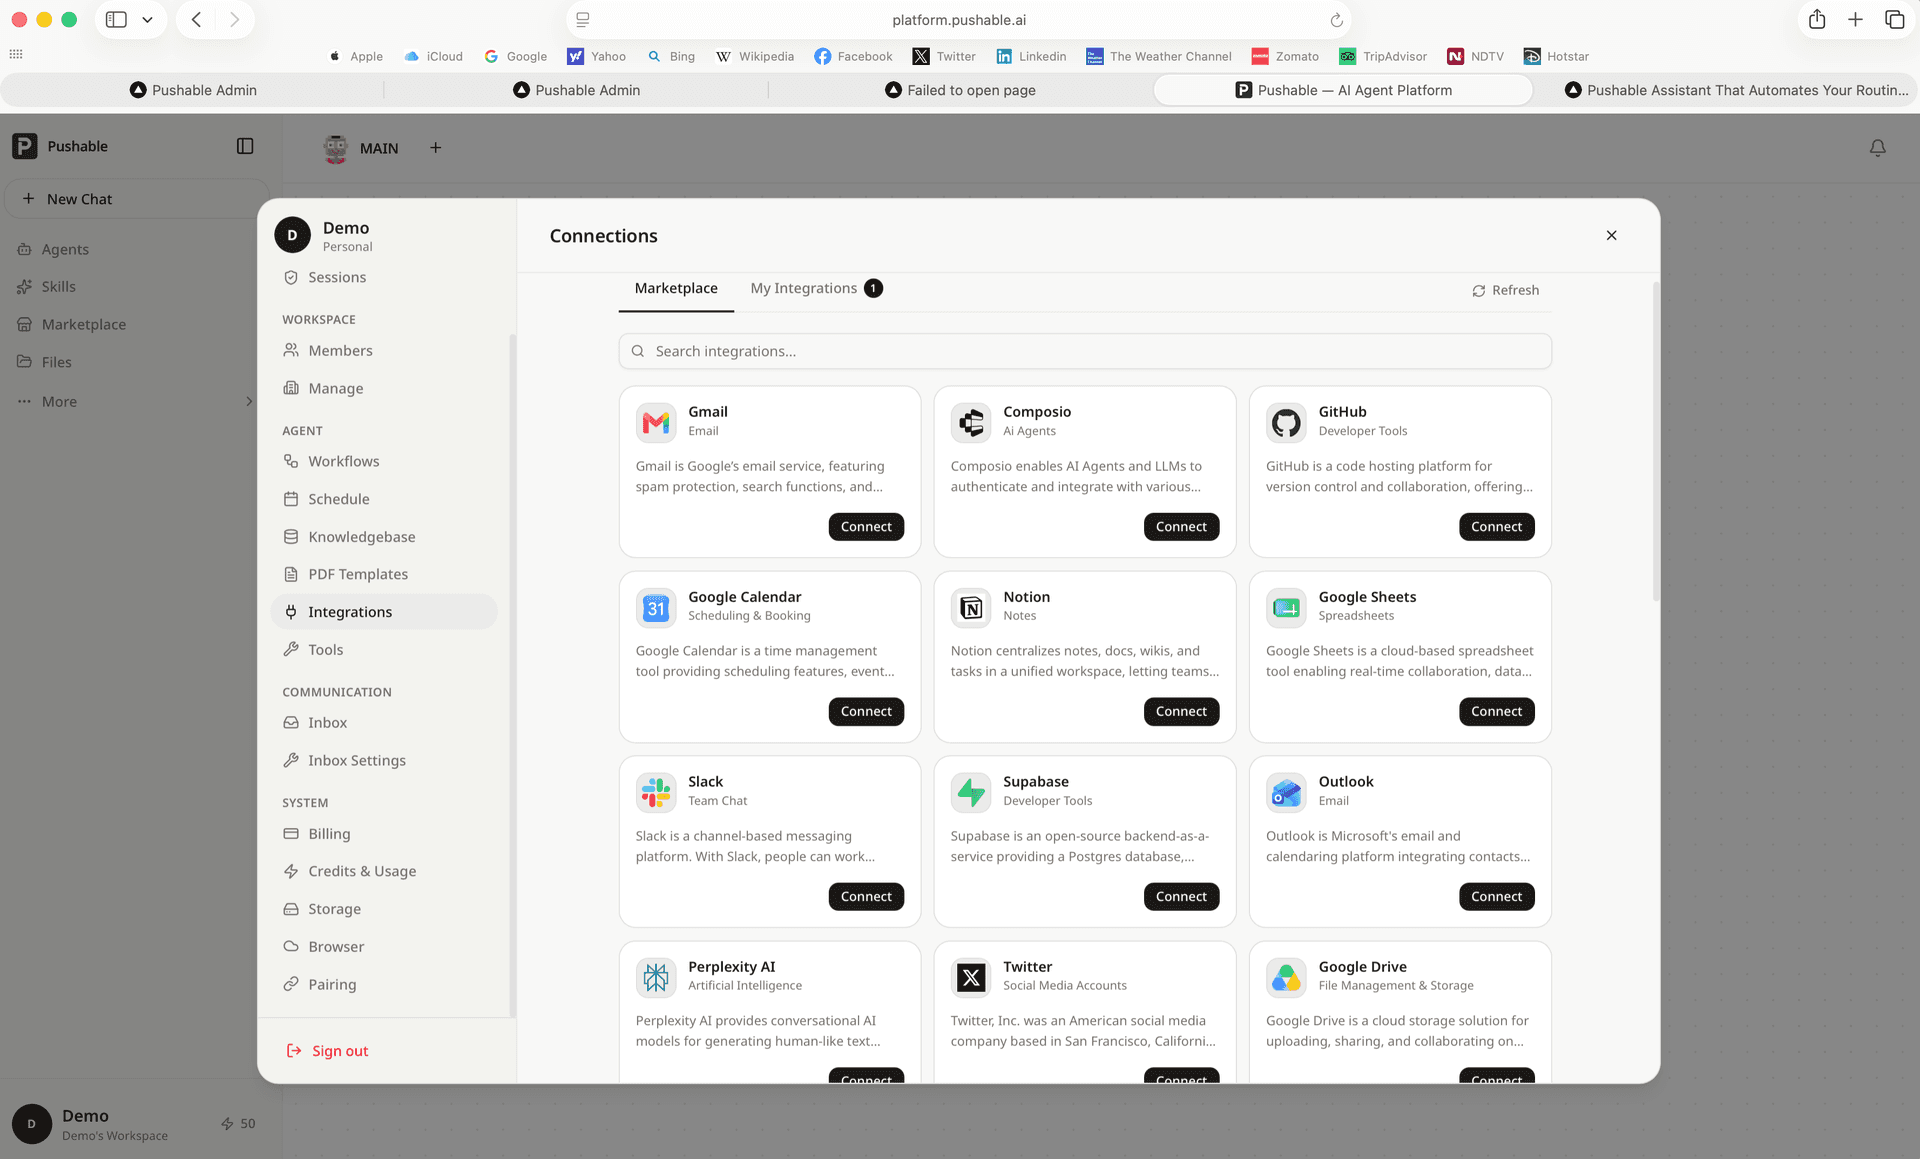Viewport: 1920px width, 1159px height.
Task: Open Inbox Settings
Action: (x=384, y=761)
